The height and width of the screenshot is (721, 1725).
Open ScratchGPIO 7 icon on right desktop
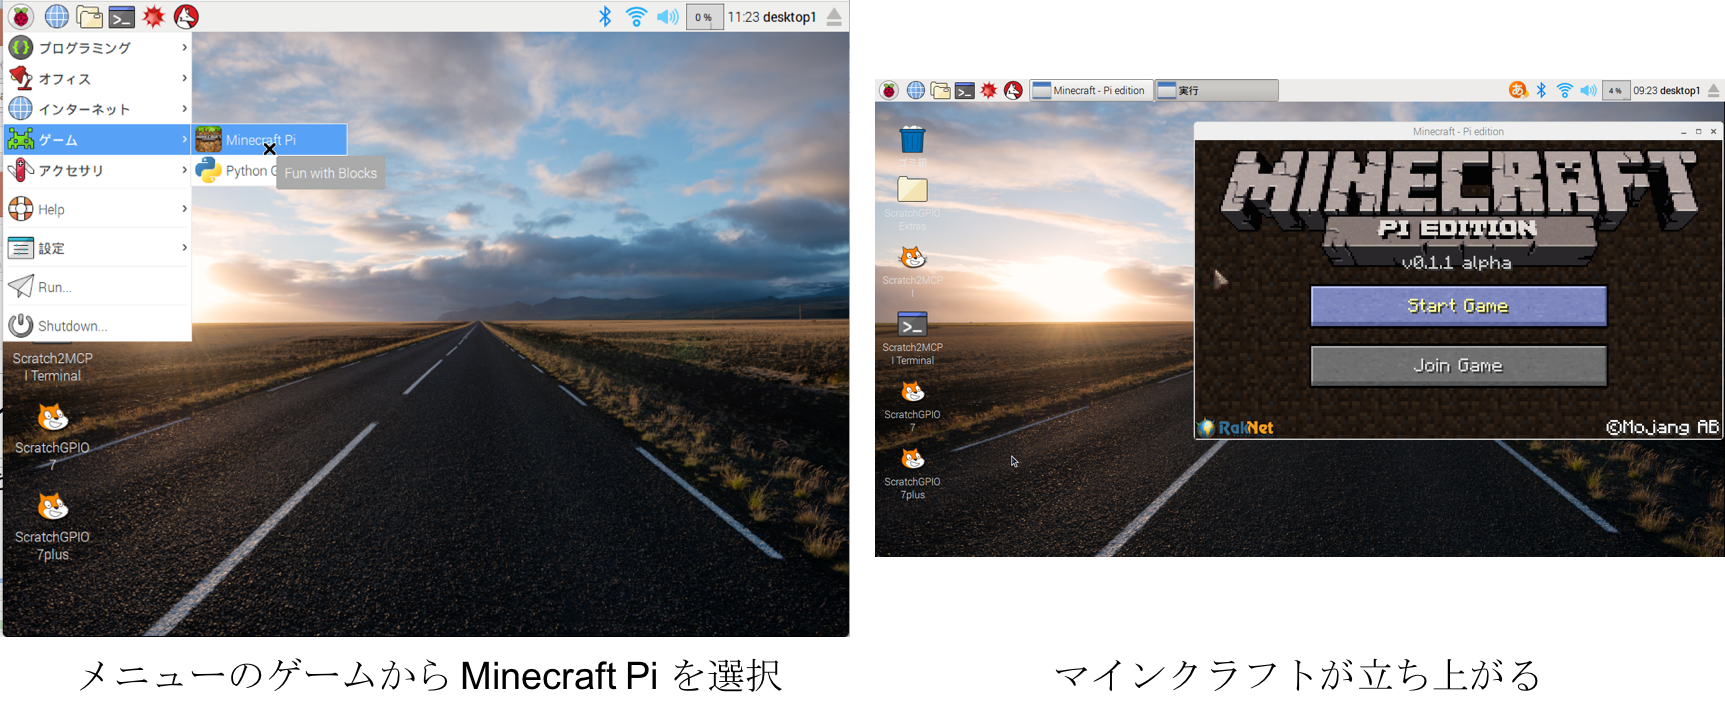(x=912, y=391)
